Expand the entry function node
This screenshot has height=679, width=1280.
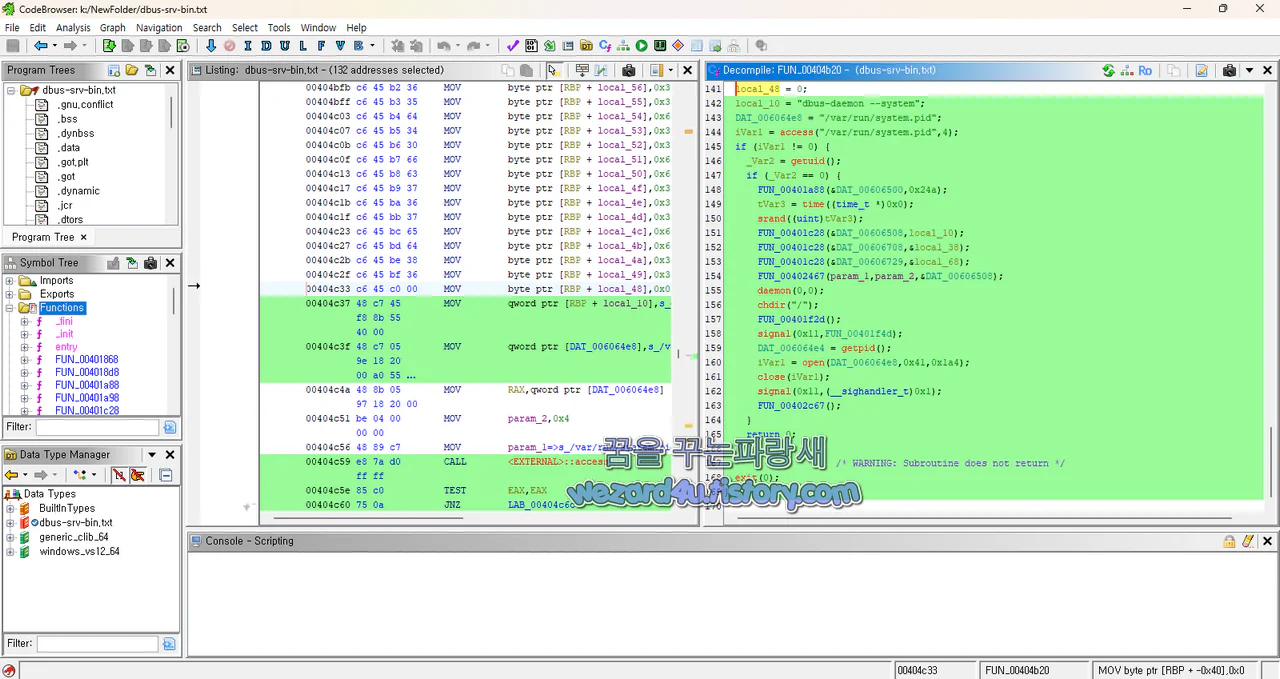[24, 347]
